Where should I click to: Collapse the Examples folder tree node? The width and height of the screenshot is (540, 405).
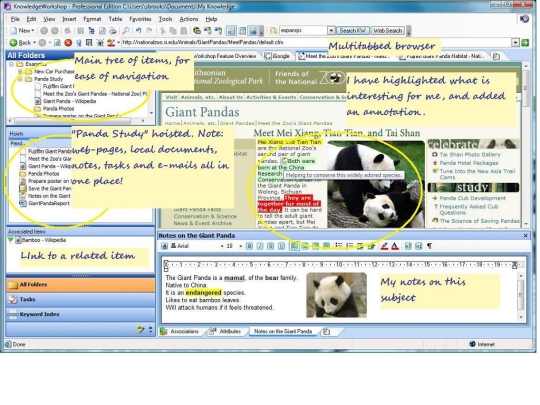point(11,64)
